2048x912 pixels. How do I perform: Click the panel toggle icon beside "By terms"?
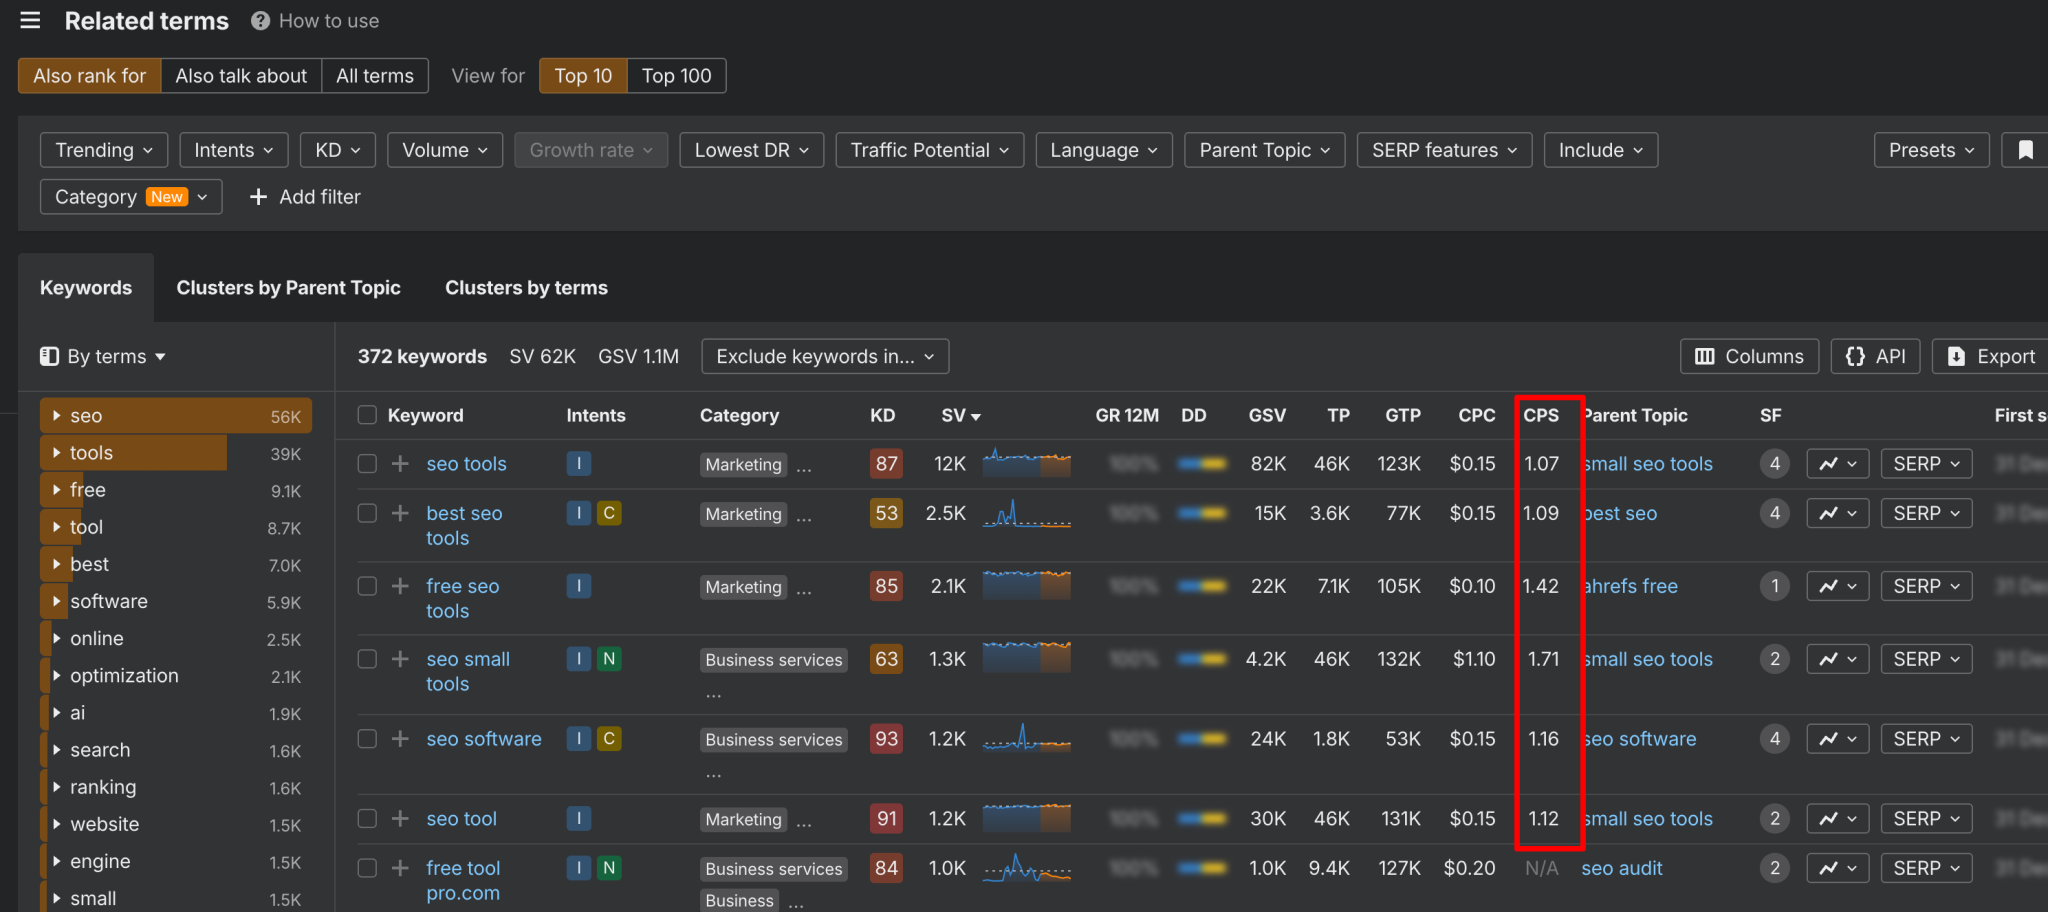click(x=49, y=356)
